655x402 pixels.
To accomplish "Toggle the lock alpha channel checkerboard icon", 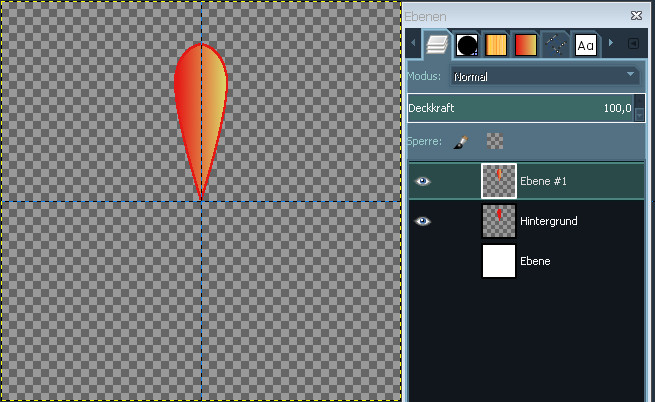I will coord(494,142).
